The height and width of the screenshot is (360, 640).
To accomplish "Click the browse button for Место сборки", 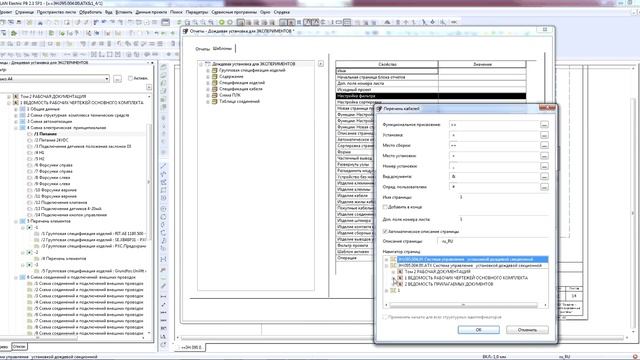I will pyautogui.click(x=544, y=145).
